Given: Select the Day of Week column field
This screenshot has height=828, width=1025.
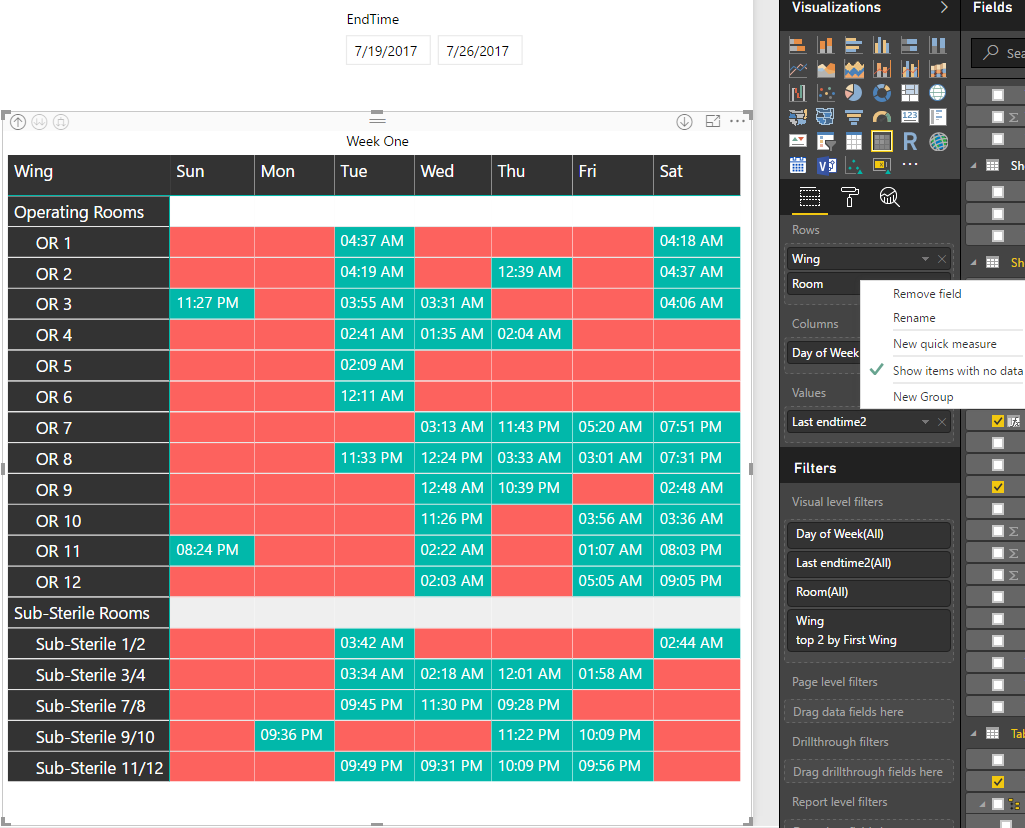Looking at the screenshot, I should [824, 353].
